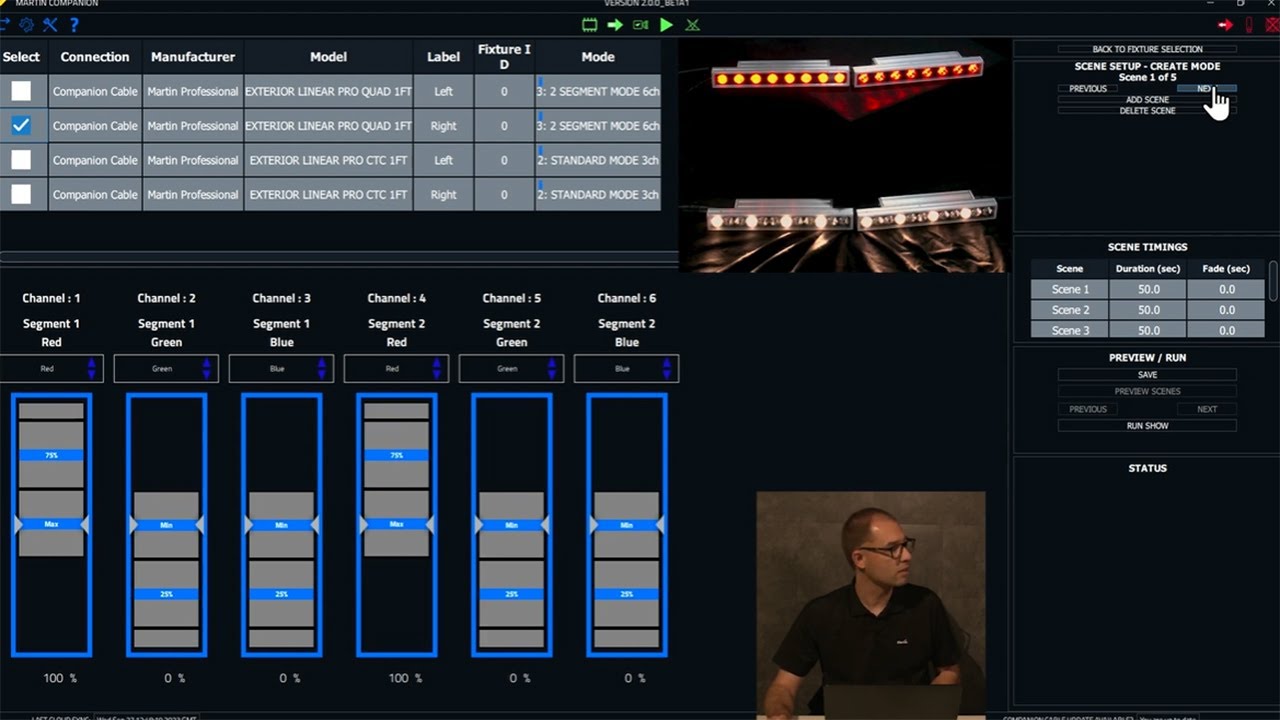The height and width of the screenshot is (720, 1280).
Task: Select Scene 3 Duration 50.0 cell
Action: pyautogui.click(x=1148, y=330)
